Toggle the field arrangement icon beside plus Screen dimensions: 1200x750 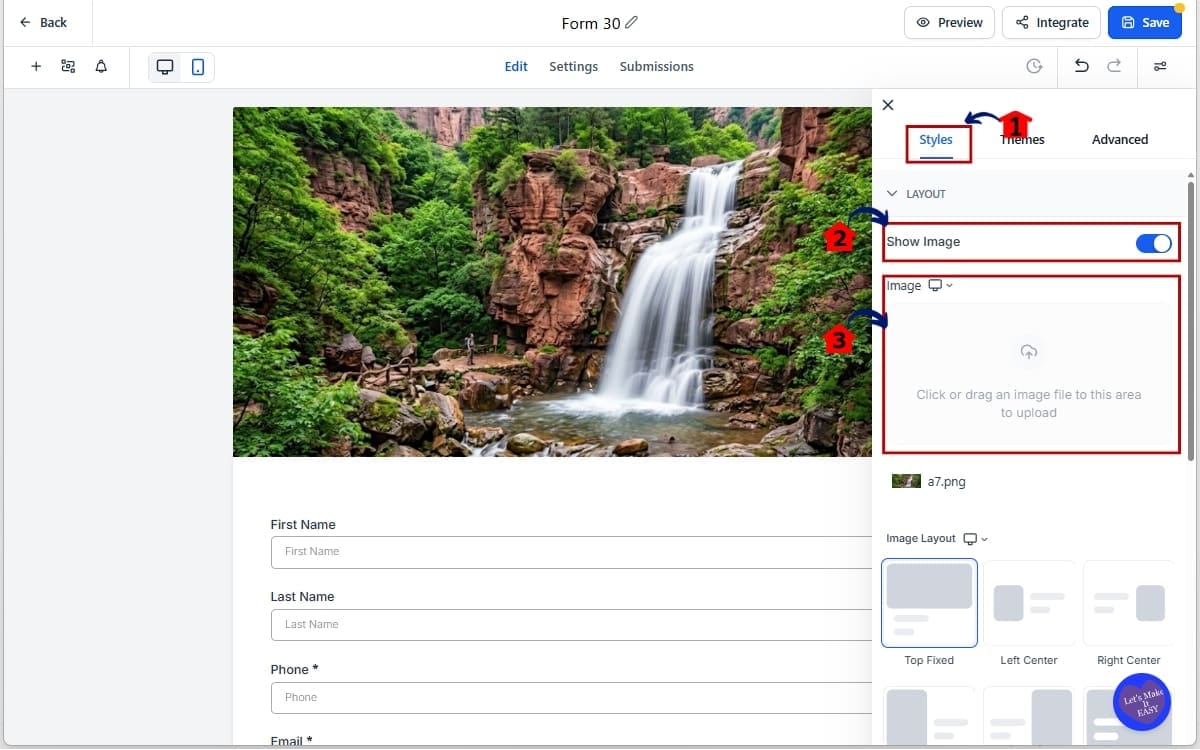(68, 66)
